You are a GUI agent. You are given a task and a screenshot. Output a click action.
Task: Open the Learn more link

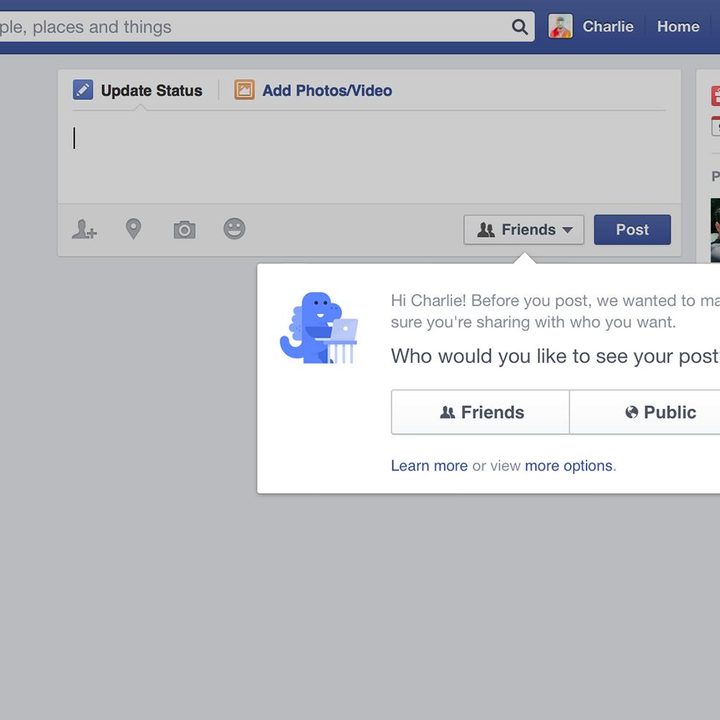point(429,466)
